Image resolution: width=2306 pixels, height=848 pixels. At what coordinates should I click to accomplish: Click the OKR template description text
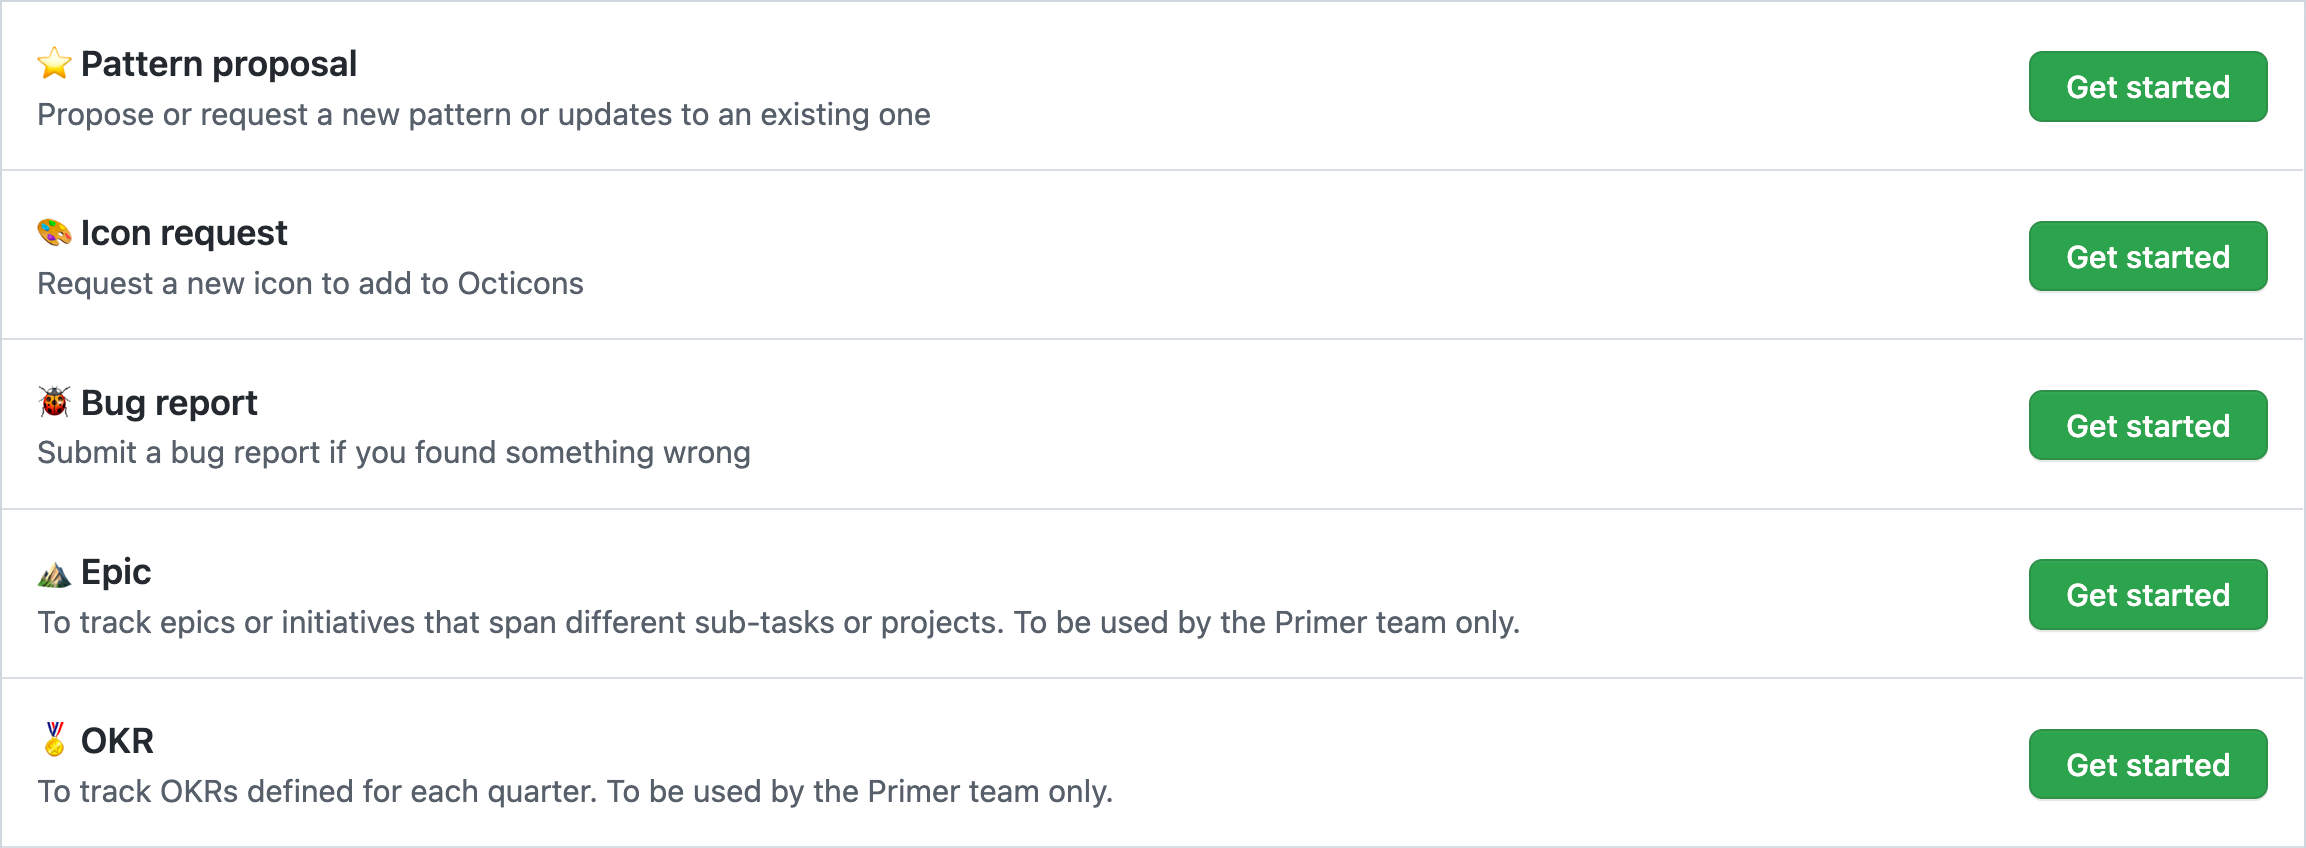pos(575,792)
